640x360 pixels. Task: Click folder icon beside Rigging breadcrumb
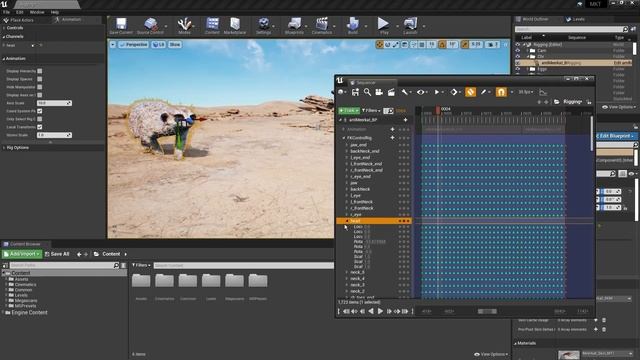(557, 102)
